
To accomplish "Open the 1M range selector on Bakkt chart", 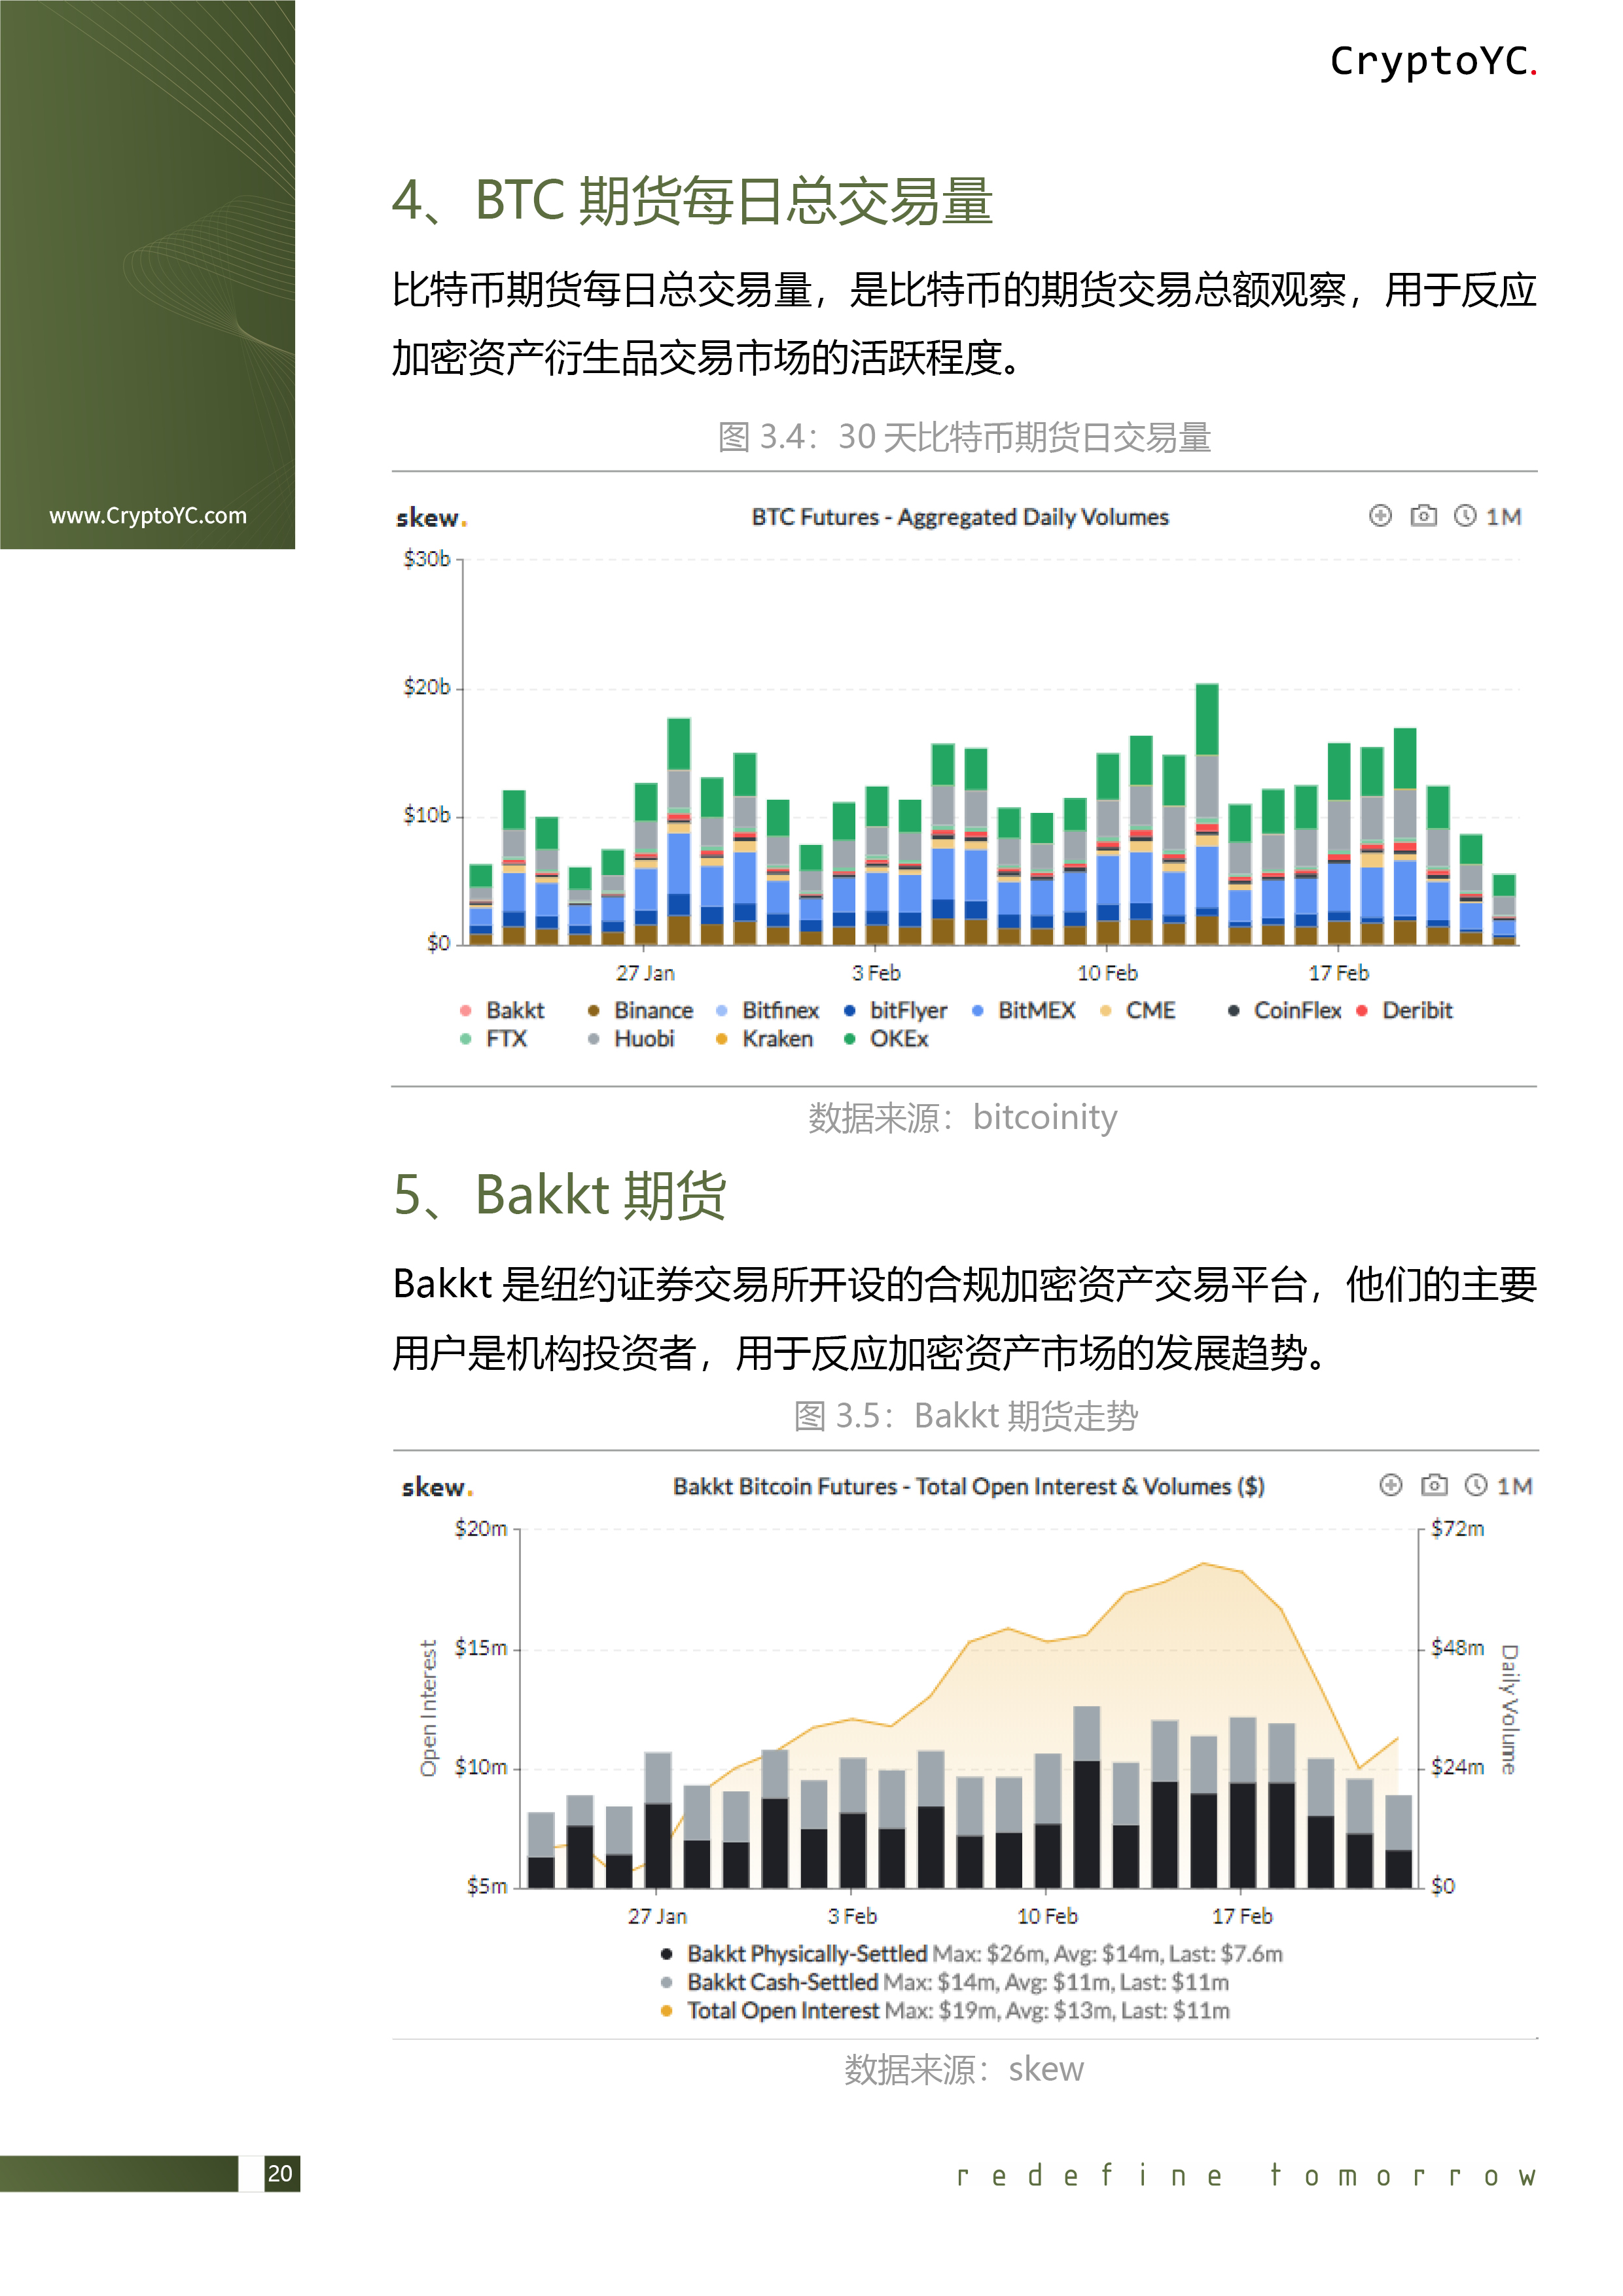I will (1514, 1486).
